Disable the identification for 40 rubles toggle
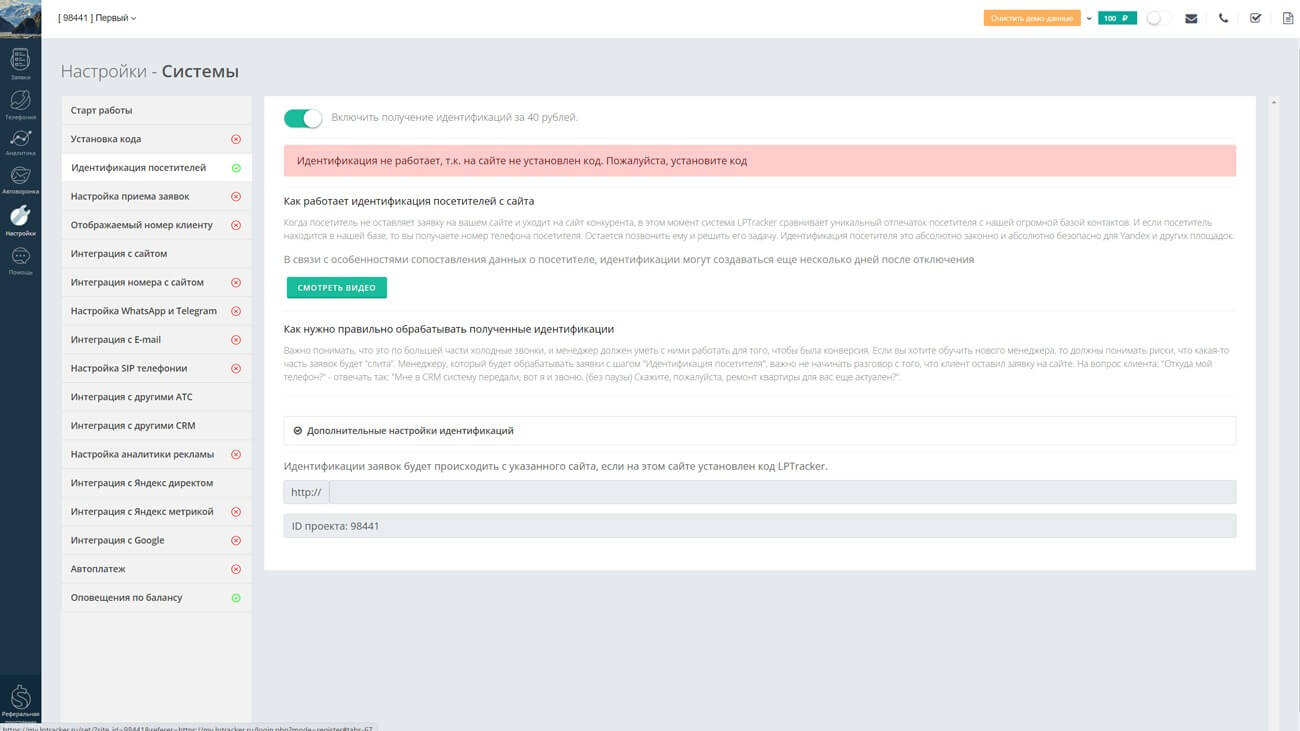The height and width of the screenshot is (731, 1300). [303, 118]
